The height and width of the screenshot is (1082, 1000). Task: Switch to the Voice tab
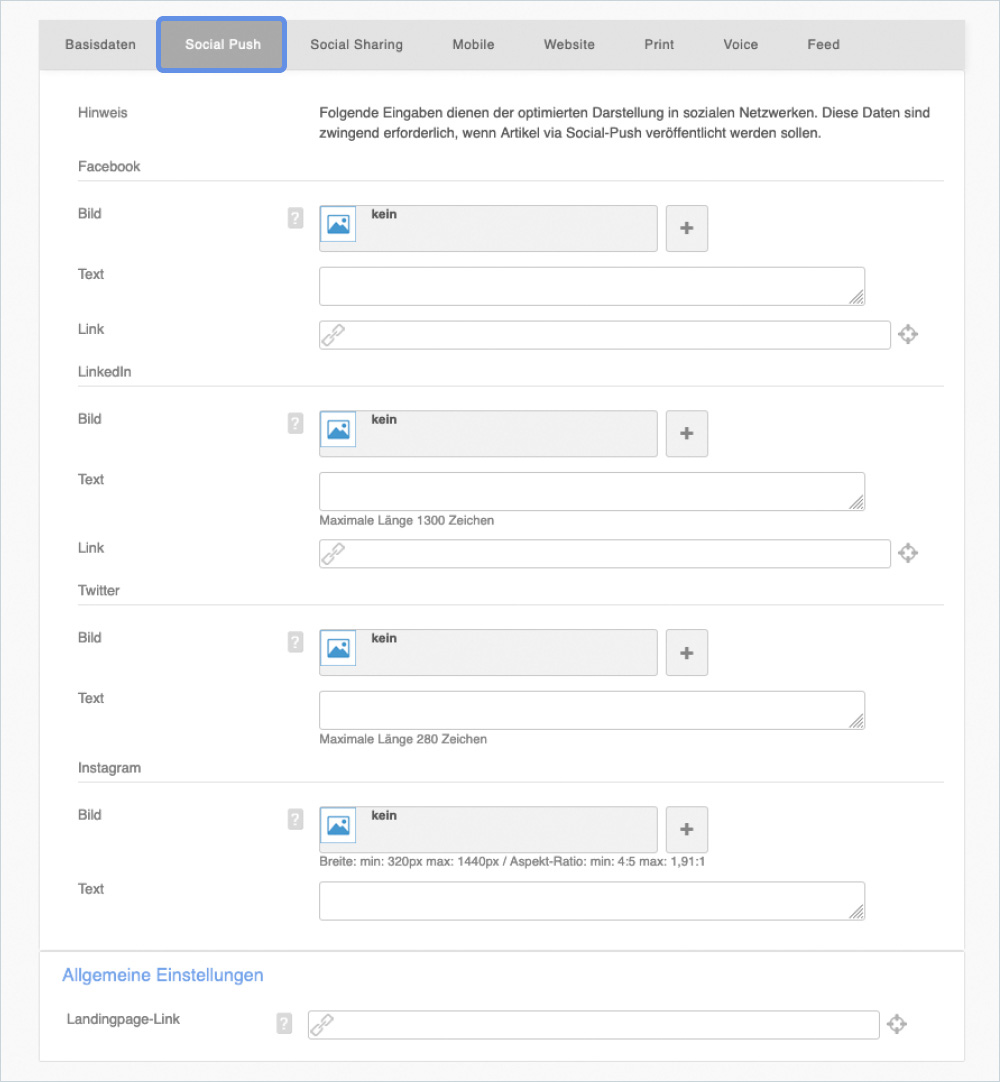click(740, 45)
